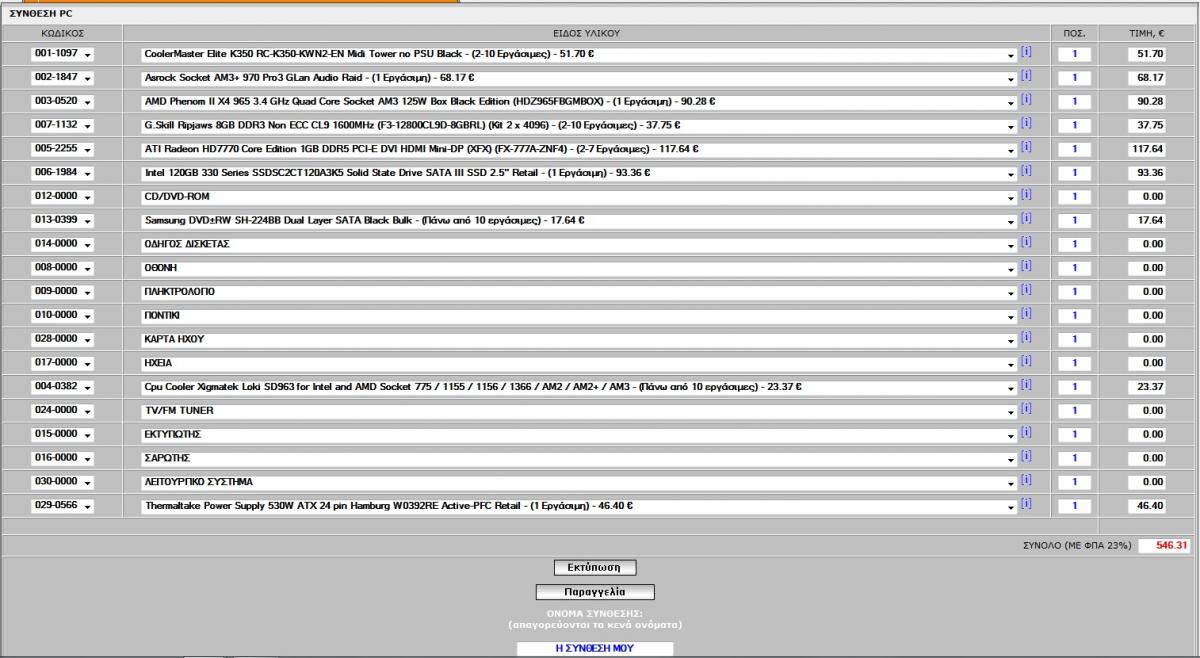This screenshot has width=1200, height=658.
Task: Click price field showing 93.36
Action: (1146, 173)
